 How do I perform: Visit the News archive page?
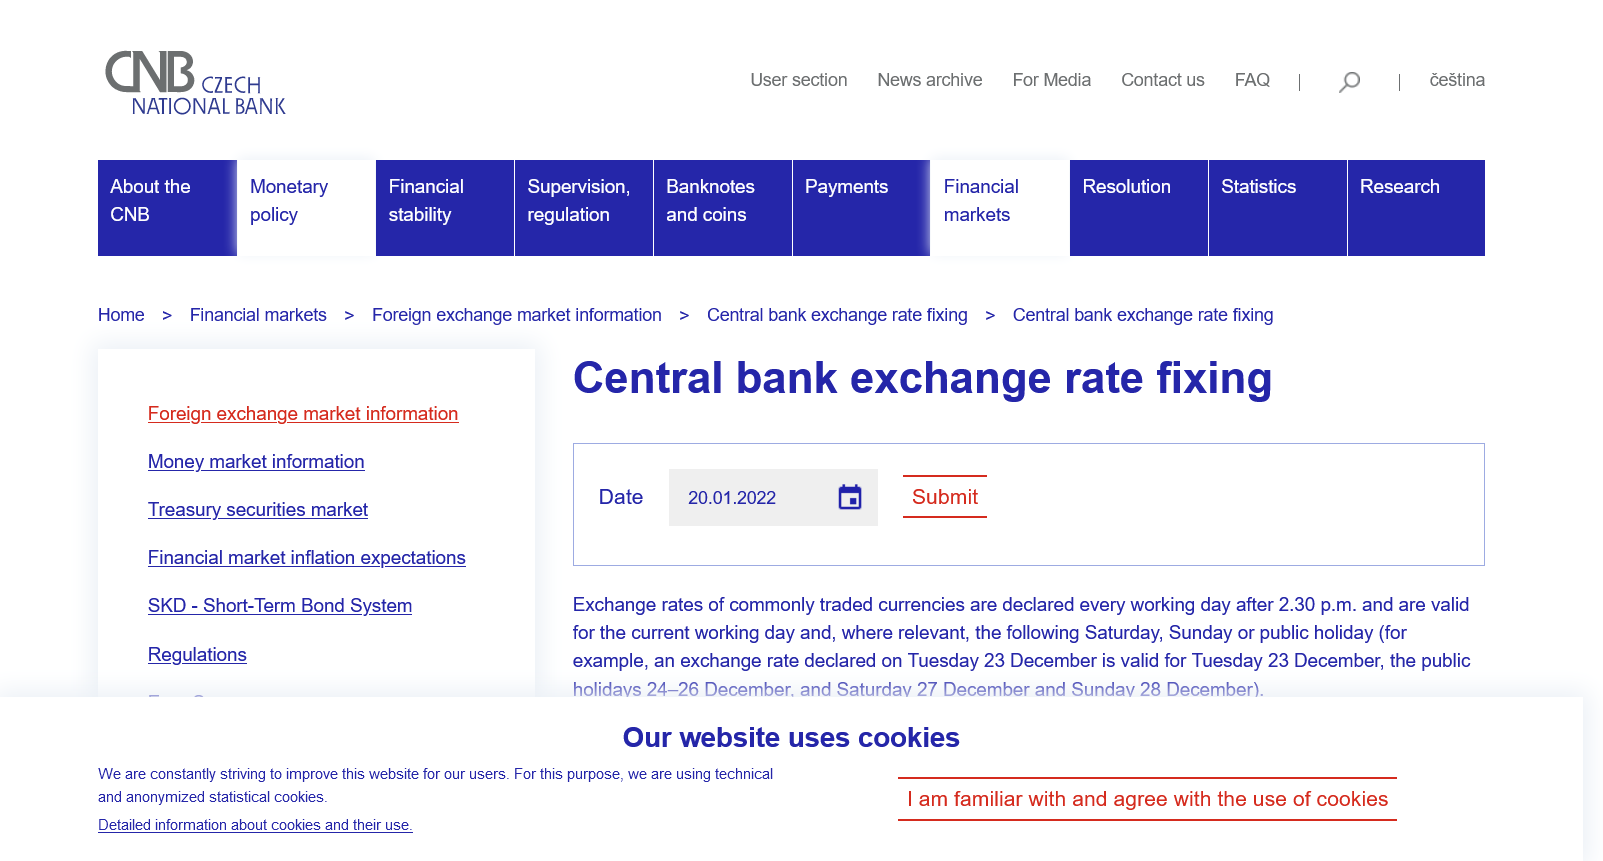[929, 80]
